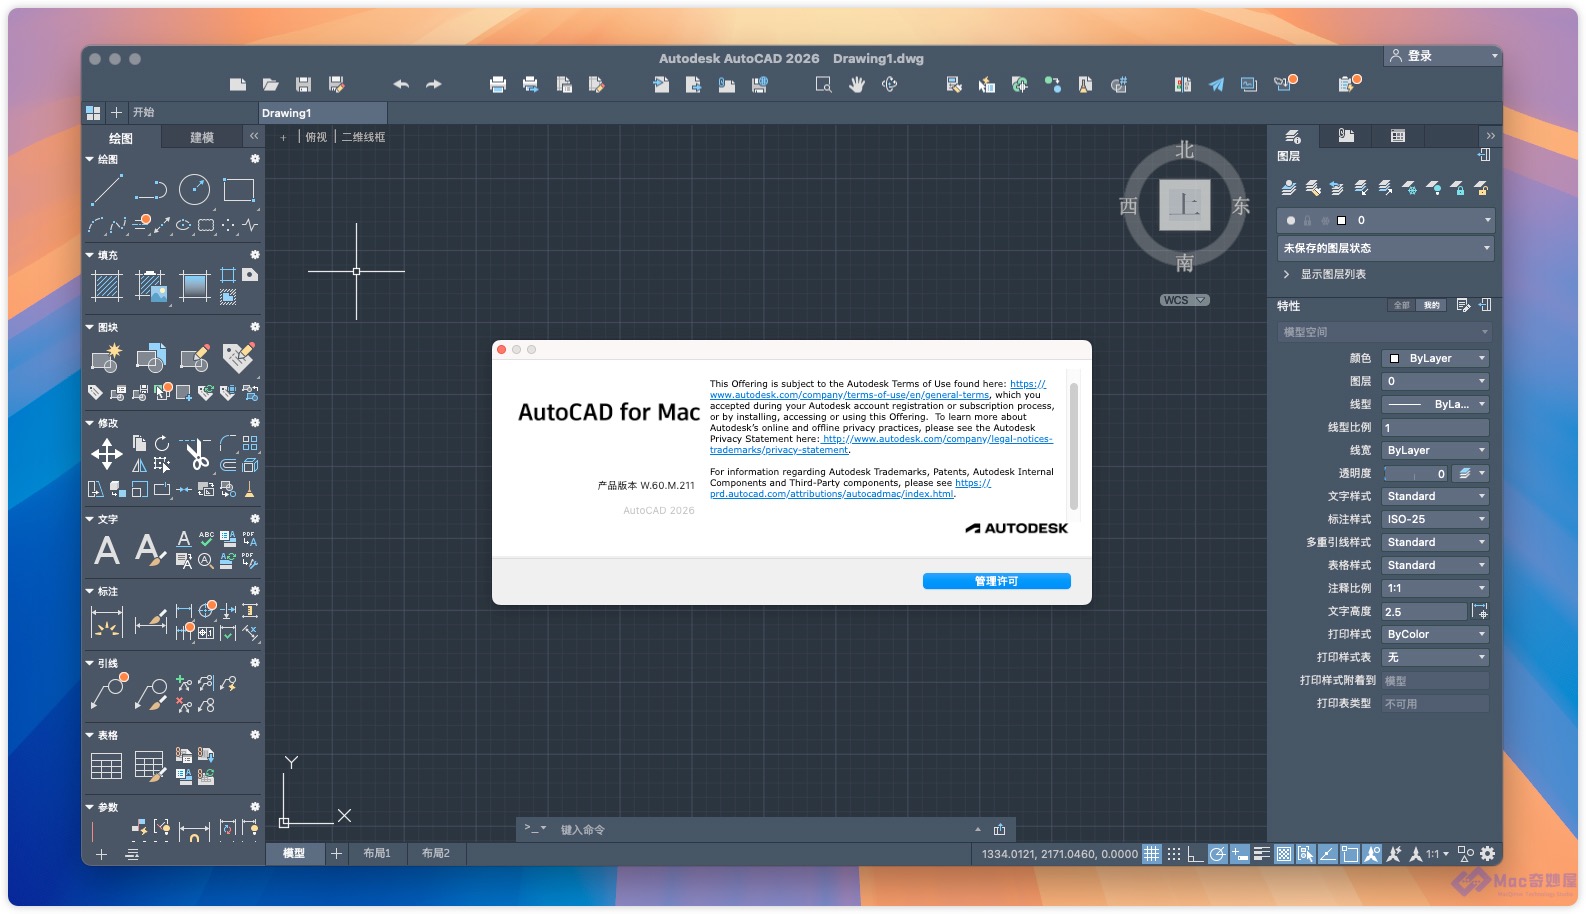
Task: Toggle transparency display in status bar
Action: (x=1284, y=854)
